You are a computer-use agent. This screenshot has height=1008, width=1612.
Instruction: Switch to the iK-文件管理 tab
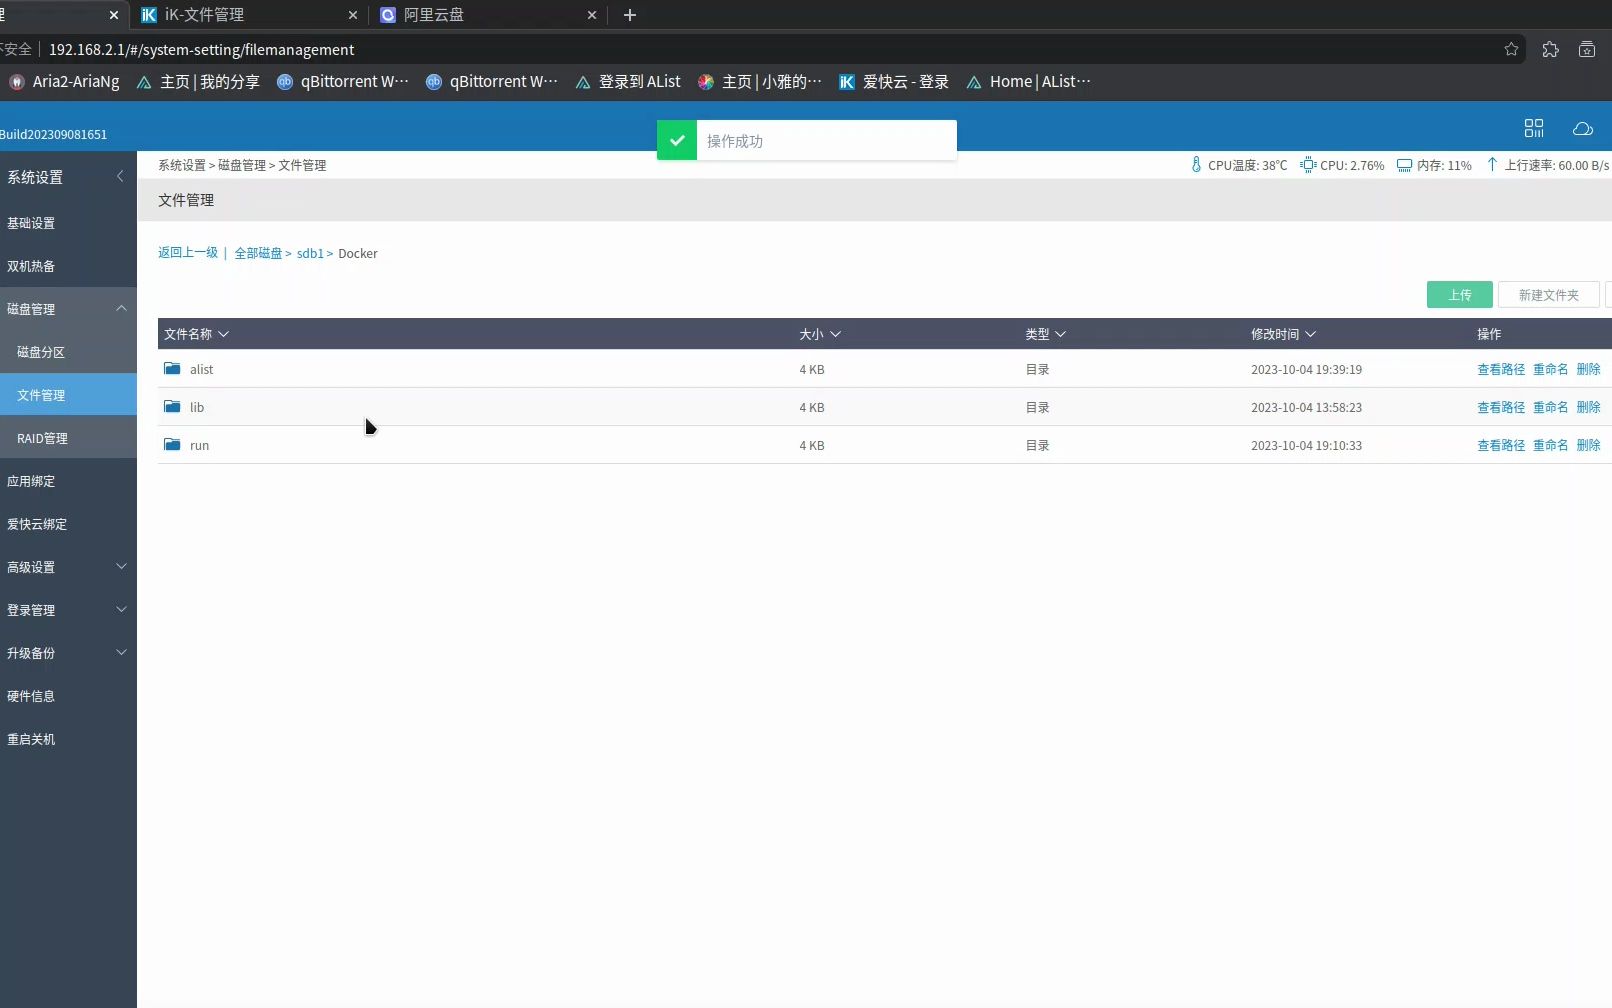tap(248, 15)
